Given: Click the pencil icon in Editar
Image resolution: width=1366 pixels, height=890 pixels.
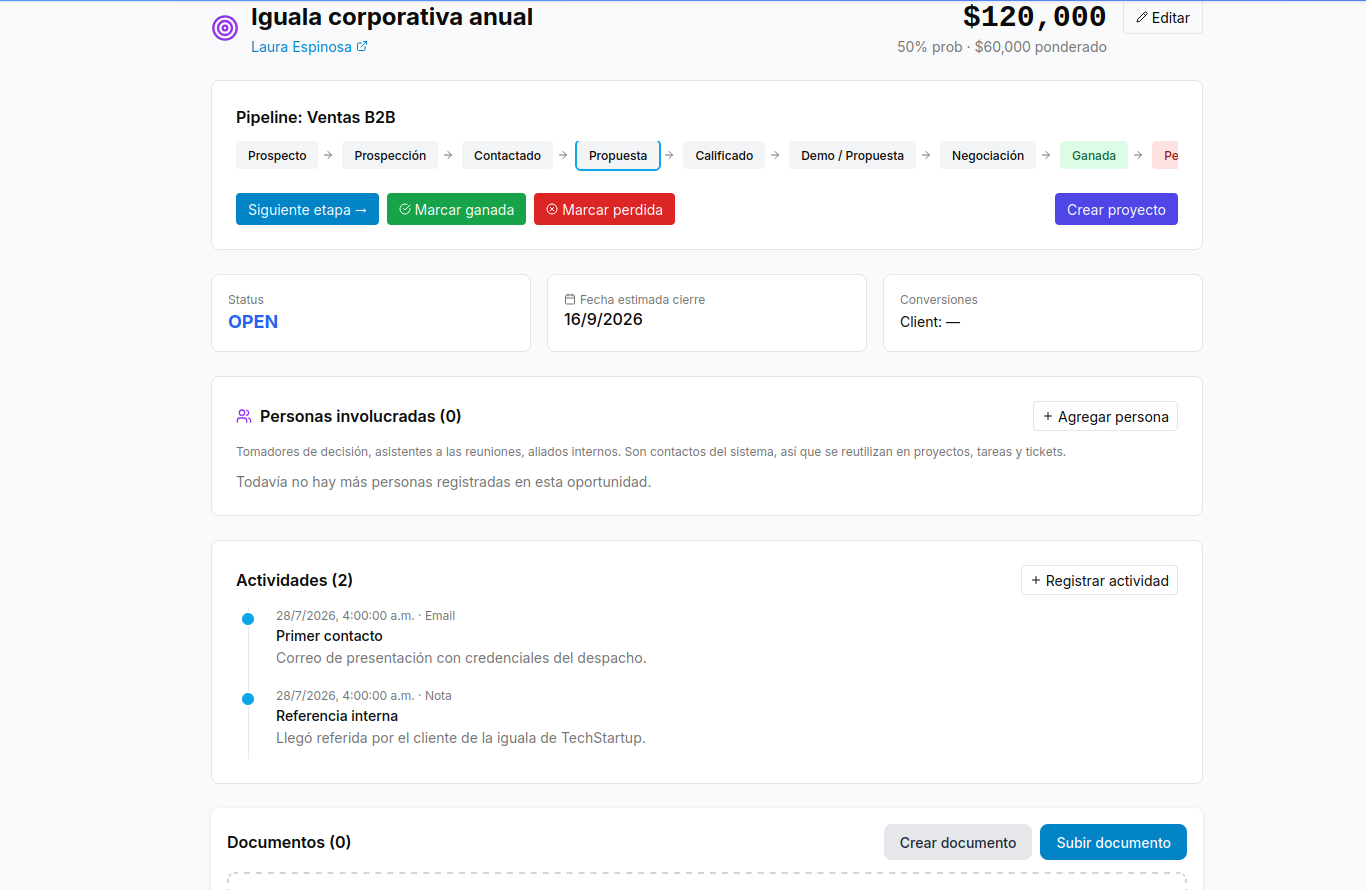Looking at the screenshot, I should 1142,18.
